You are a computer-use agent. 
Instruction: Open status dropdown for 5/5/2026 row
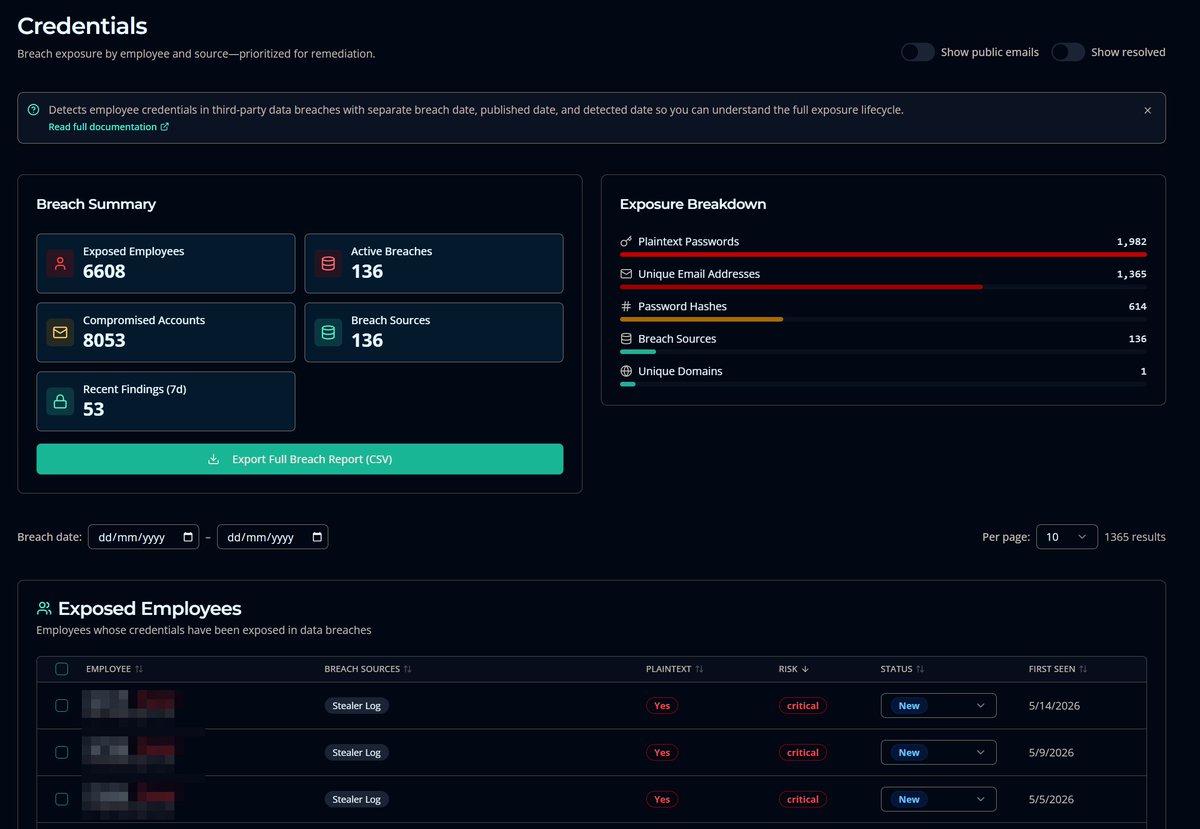[x=939, y=799]
